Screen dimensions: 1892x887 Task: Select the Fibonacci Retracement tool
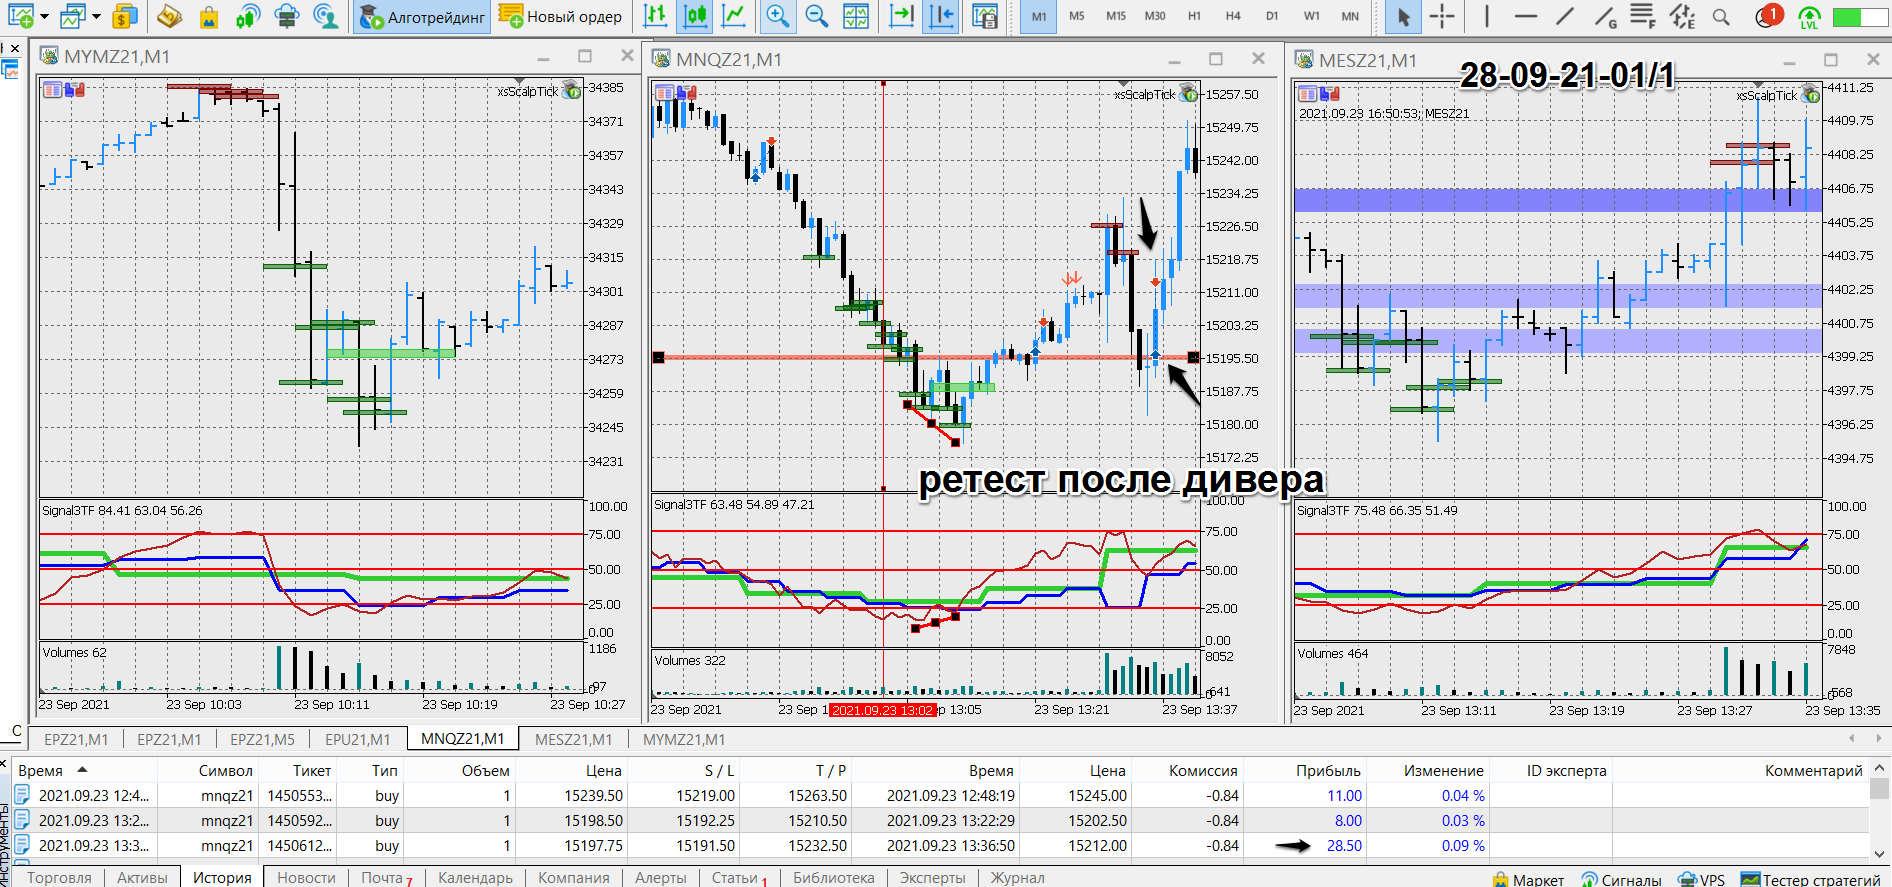[x=1643, y=16]
